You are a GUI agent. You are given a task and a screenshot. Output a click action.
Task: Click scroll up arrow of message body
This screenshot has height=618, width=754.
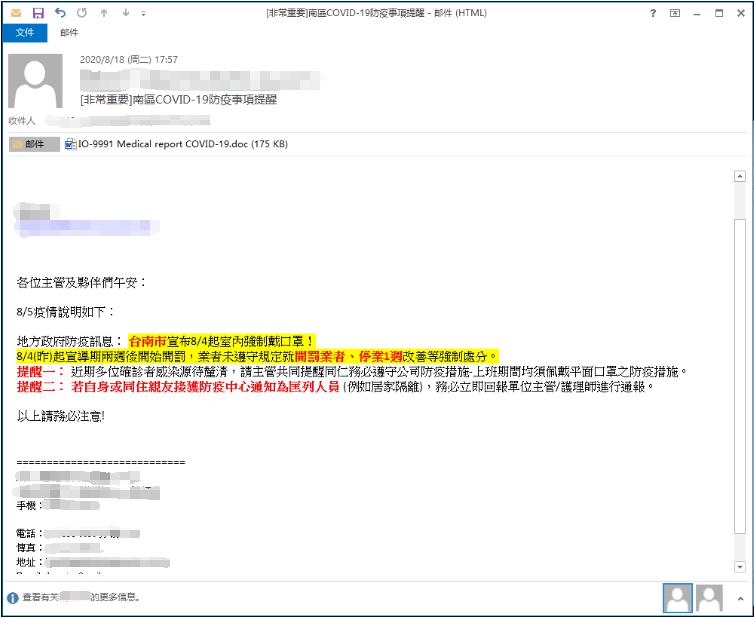click(740, 177)
